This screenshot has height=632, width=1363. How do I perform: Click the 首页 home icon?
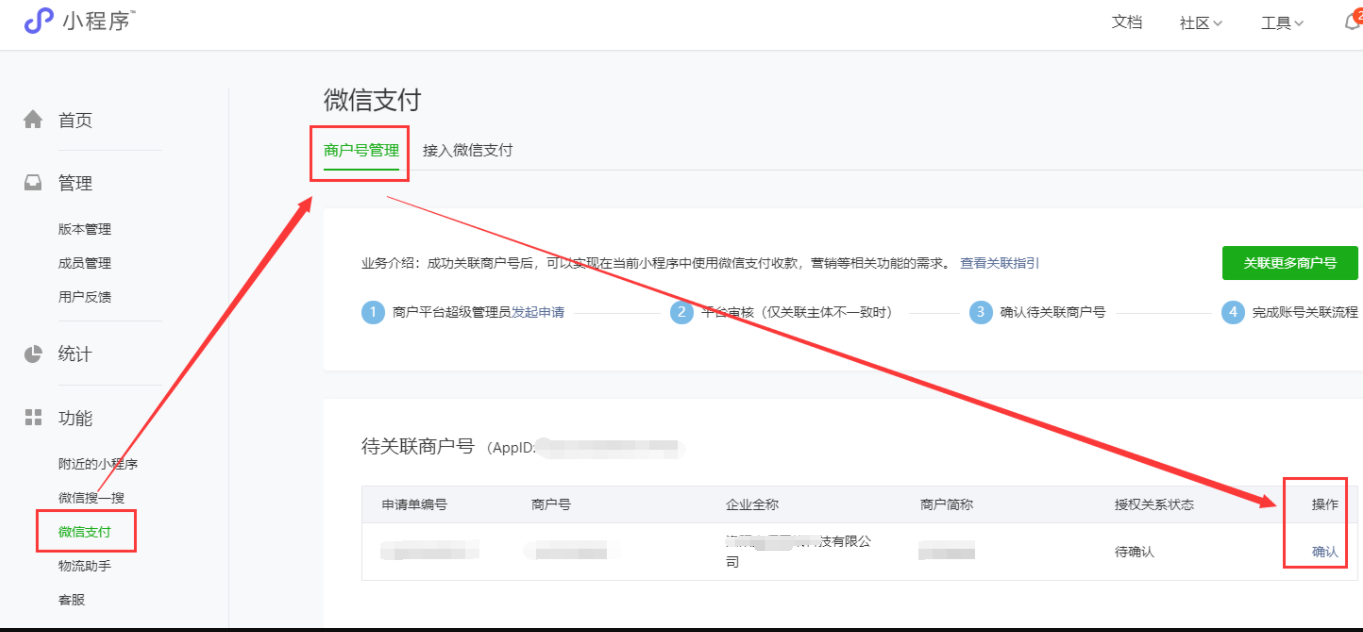coord(33,120)
